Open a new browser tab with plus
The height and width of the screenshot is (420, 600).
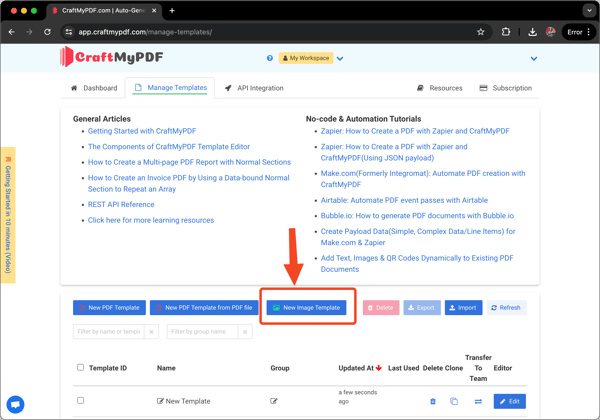[172, 10]
